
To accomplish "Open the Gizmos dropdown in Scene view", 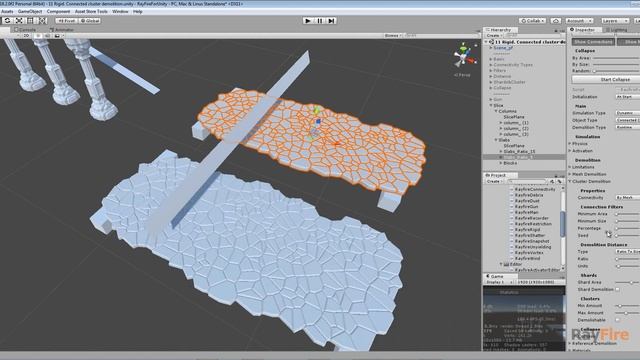I will [x=393, y=36].
